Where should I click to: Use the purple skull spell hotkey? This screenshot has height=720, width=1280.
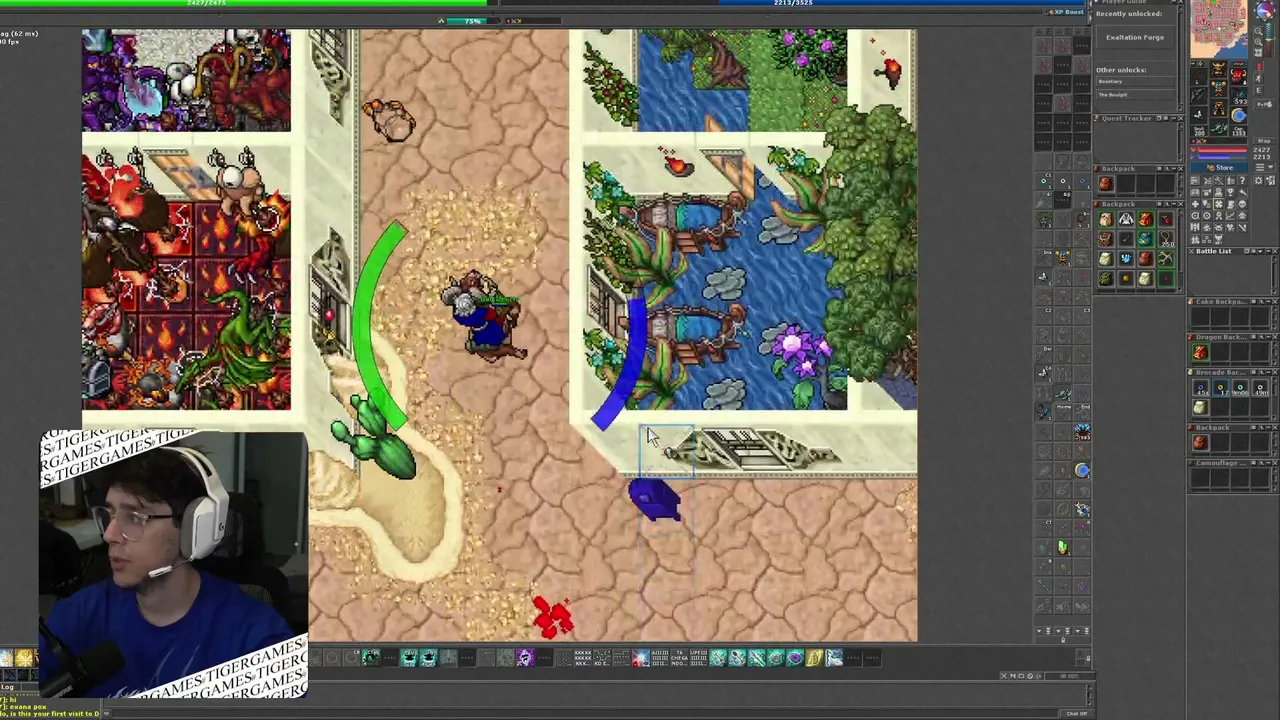coord(525,657)
